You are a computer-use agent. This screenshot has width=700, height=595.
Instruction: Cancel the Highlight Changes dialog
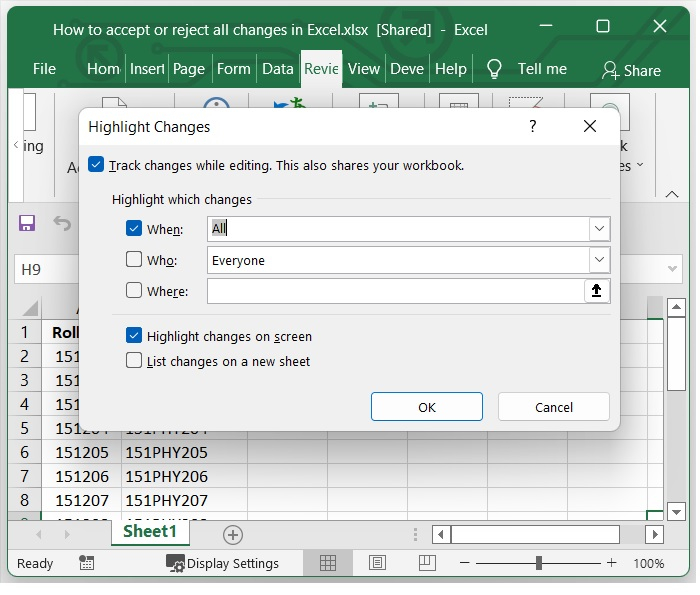click(x=553, y=407)
